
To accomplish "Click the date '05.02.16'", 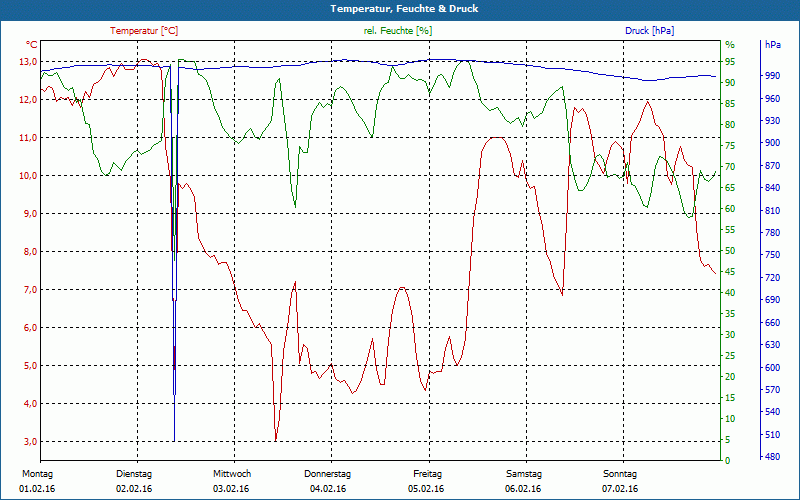I will [x=426, y=489].
